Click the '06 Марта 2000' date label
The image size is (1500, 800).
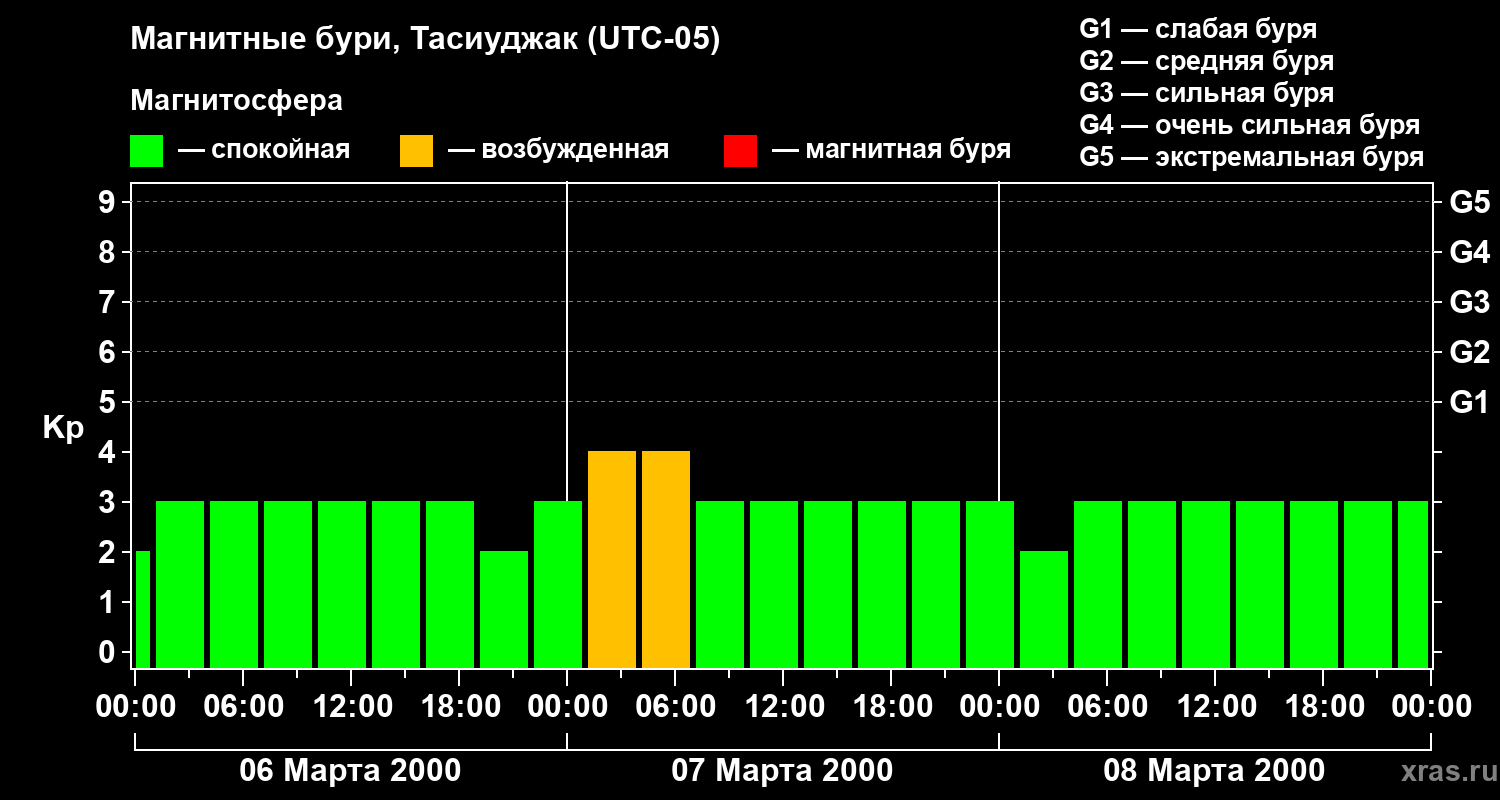point(350,771)
